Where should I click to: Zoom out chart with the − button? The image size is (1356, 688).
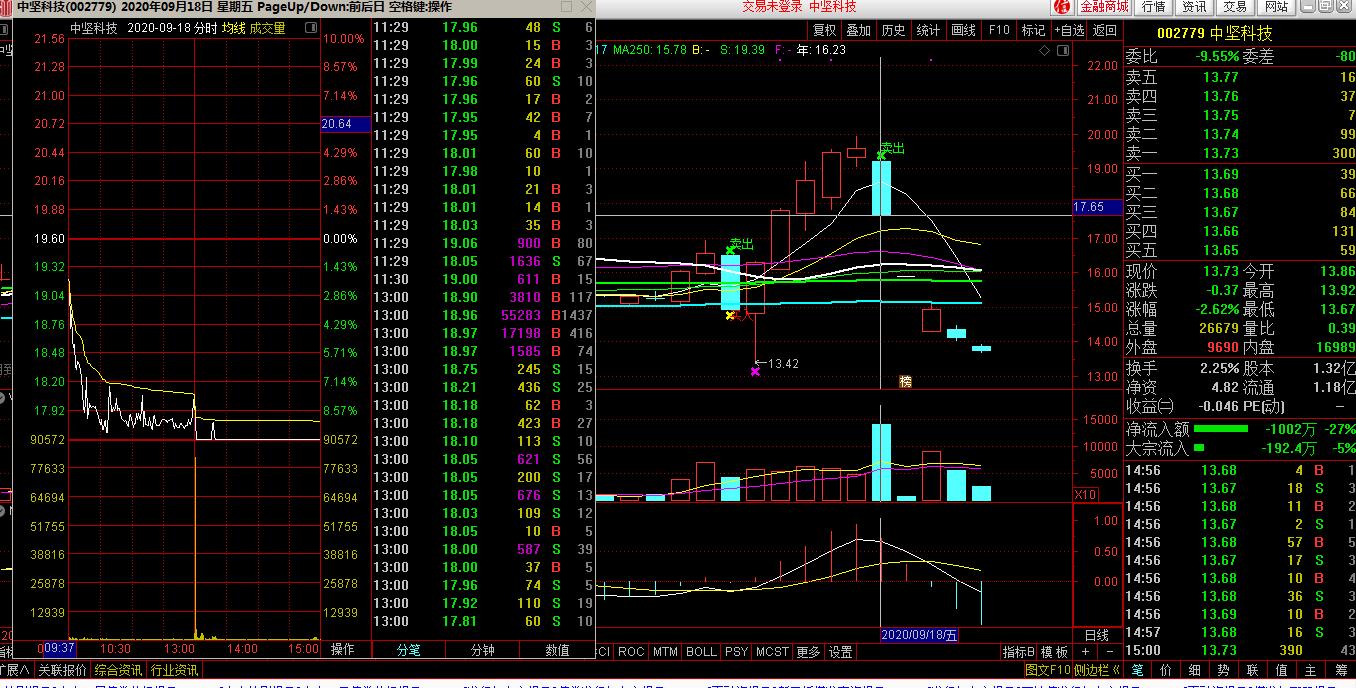[1111, 651]
